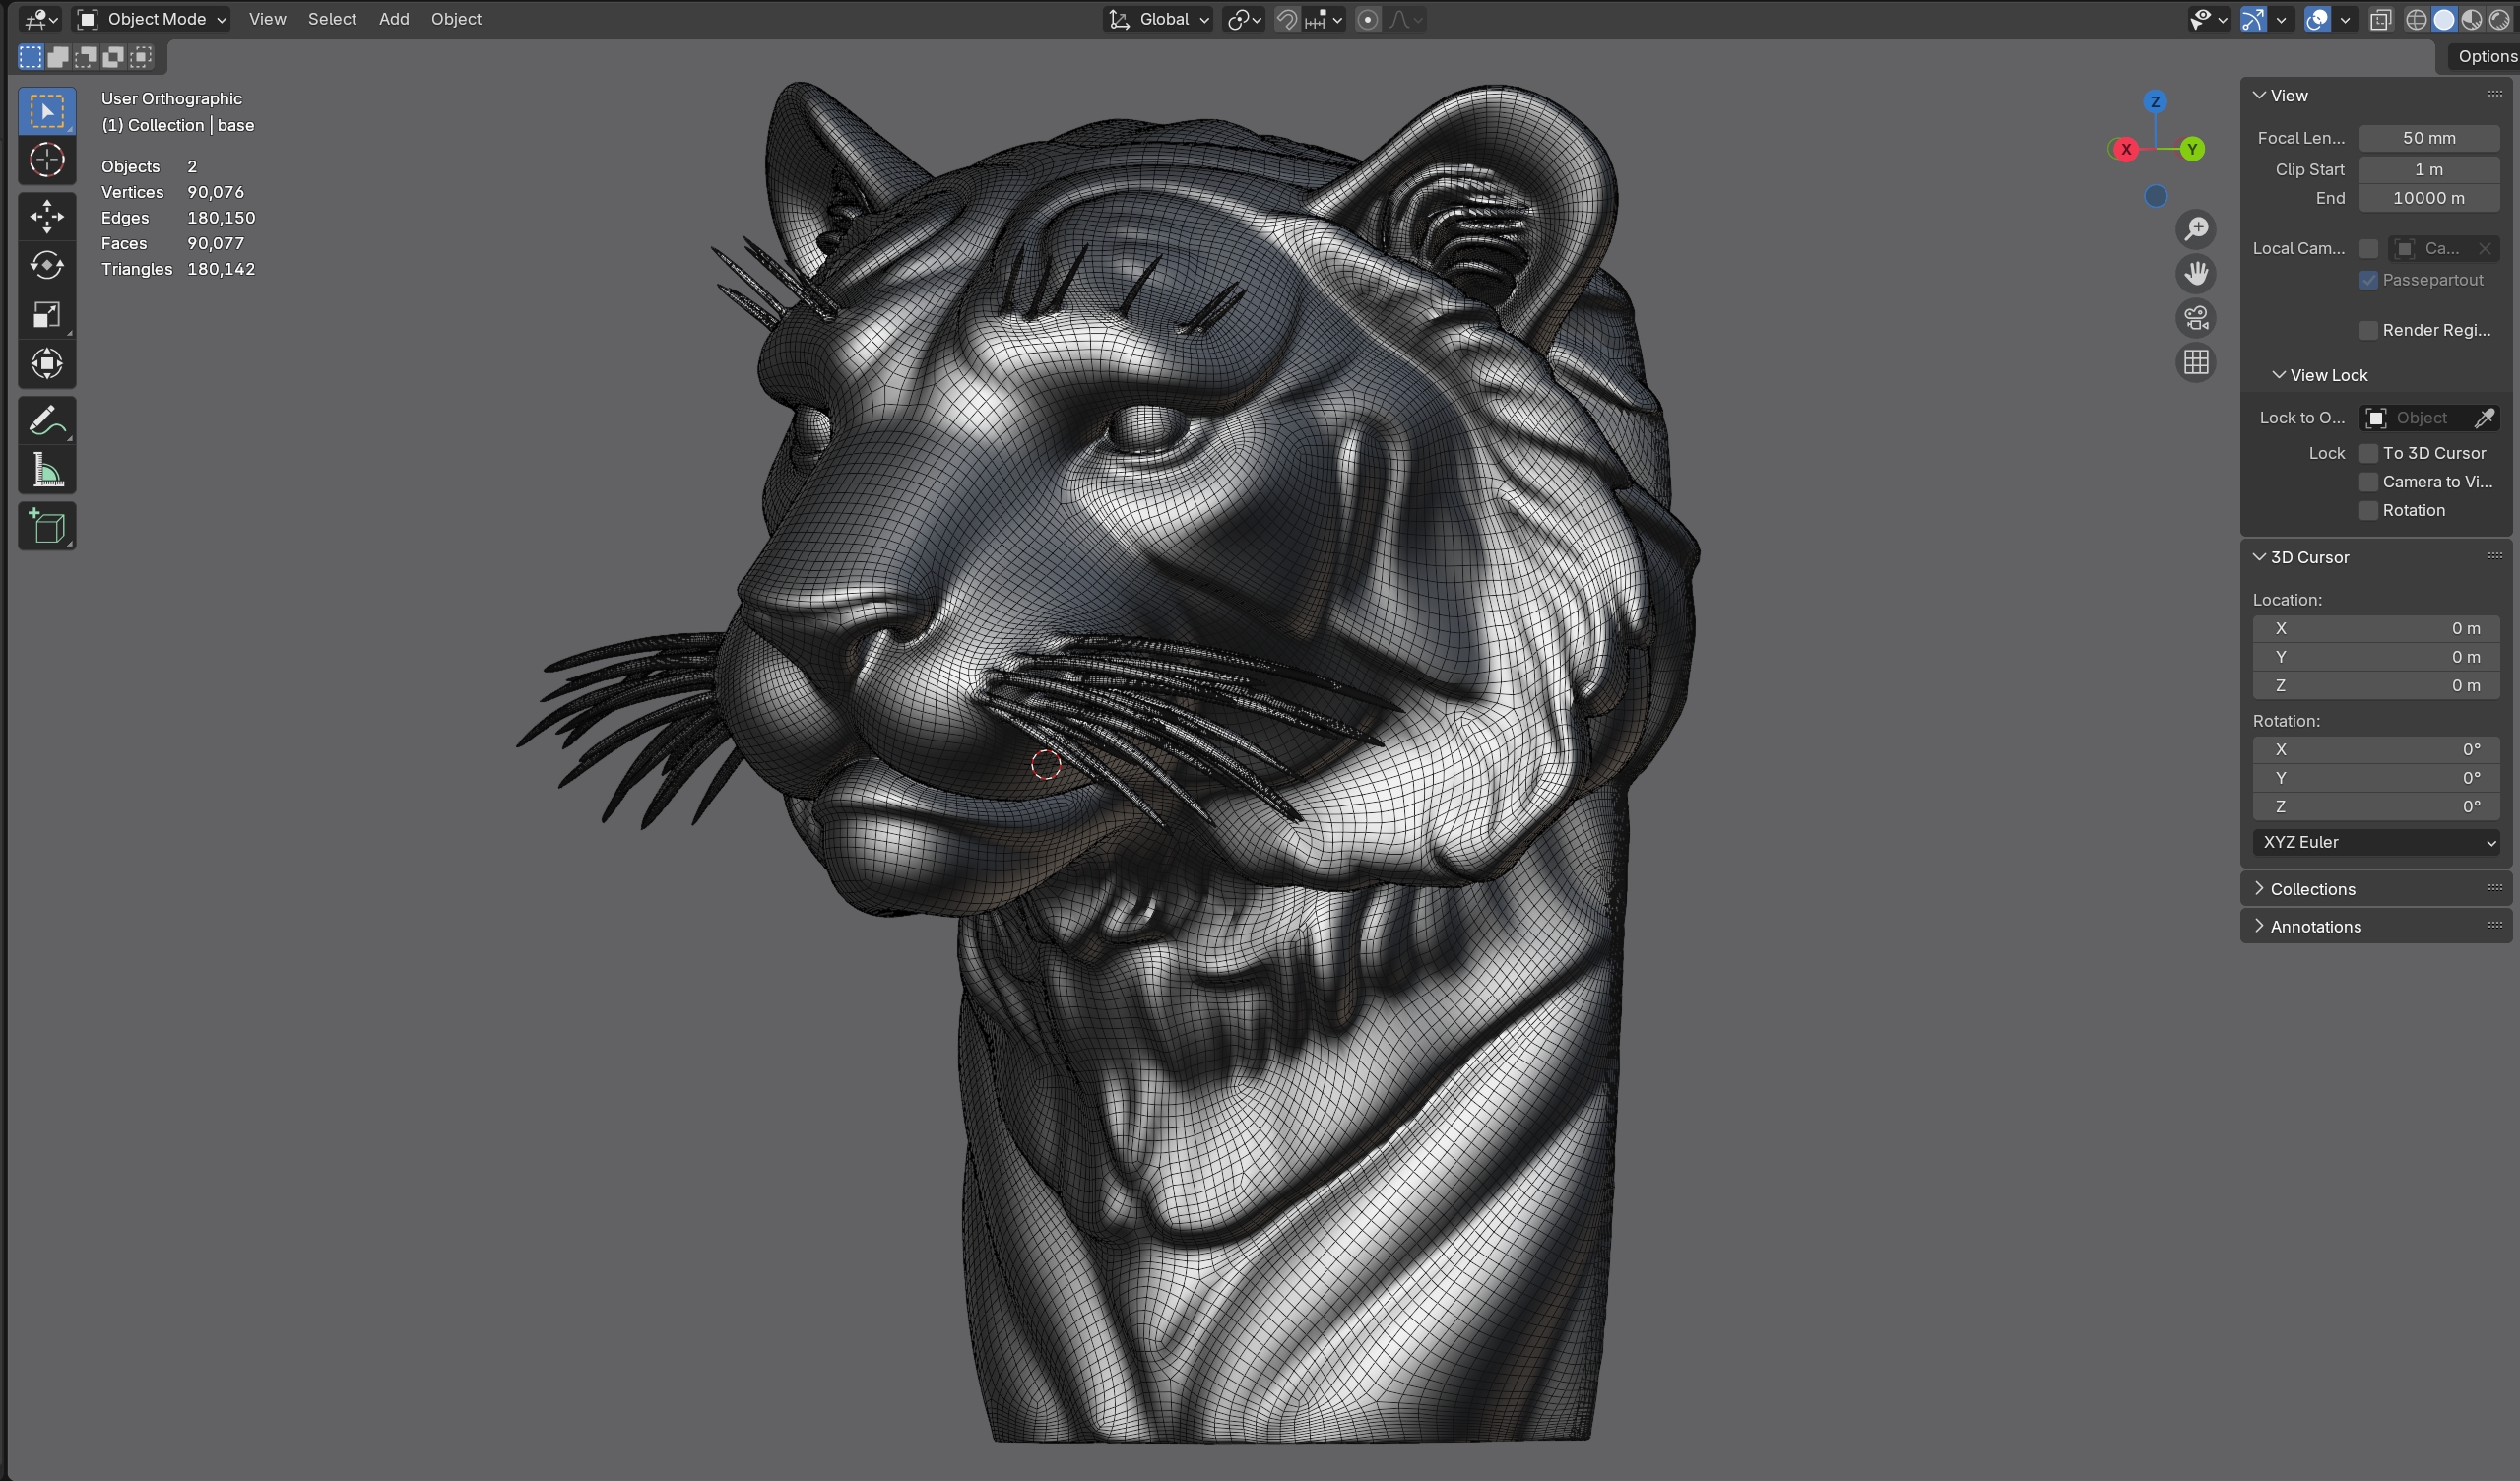Select the Scale tool icon
The width and height of the screenshot is (2520, 1481).
pyautogui.click(x=46, y=315)
